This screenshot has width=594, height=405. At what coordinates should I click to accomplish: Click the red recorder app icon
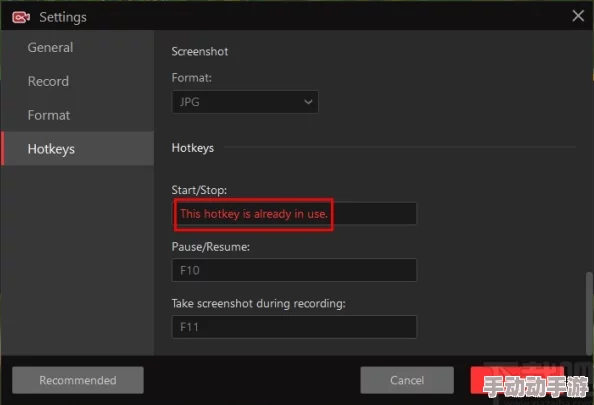click(21, 17)
